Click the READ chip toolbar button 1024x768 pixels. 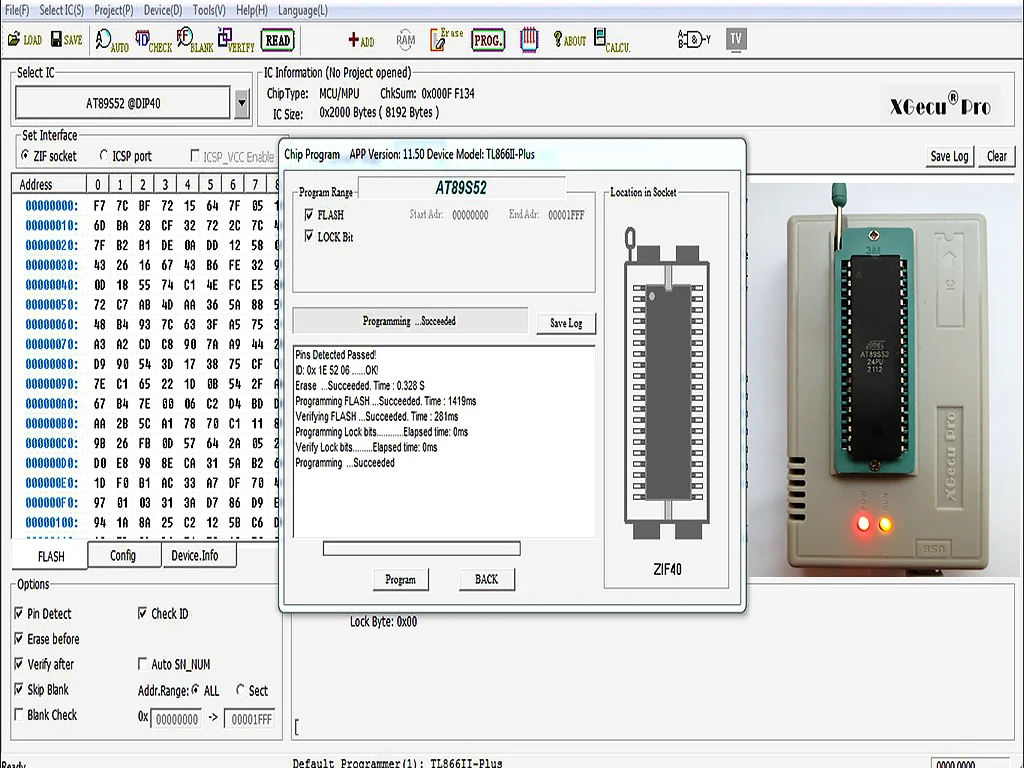[278, 41]
